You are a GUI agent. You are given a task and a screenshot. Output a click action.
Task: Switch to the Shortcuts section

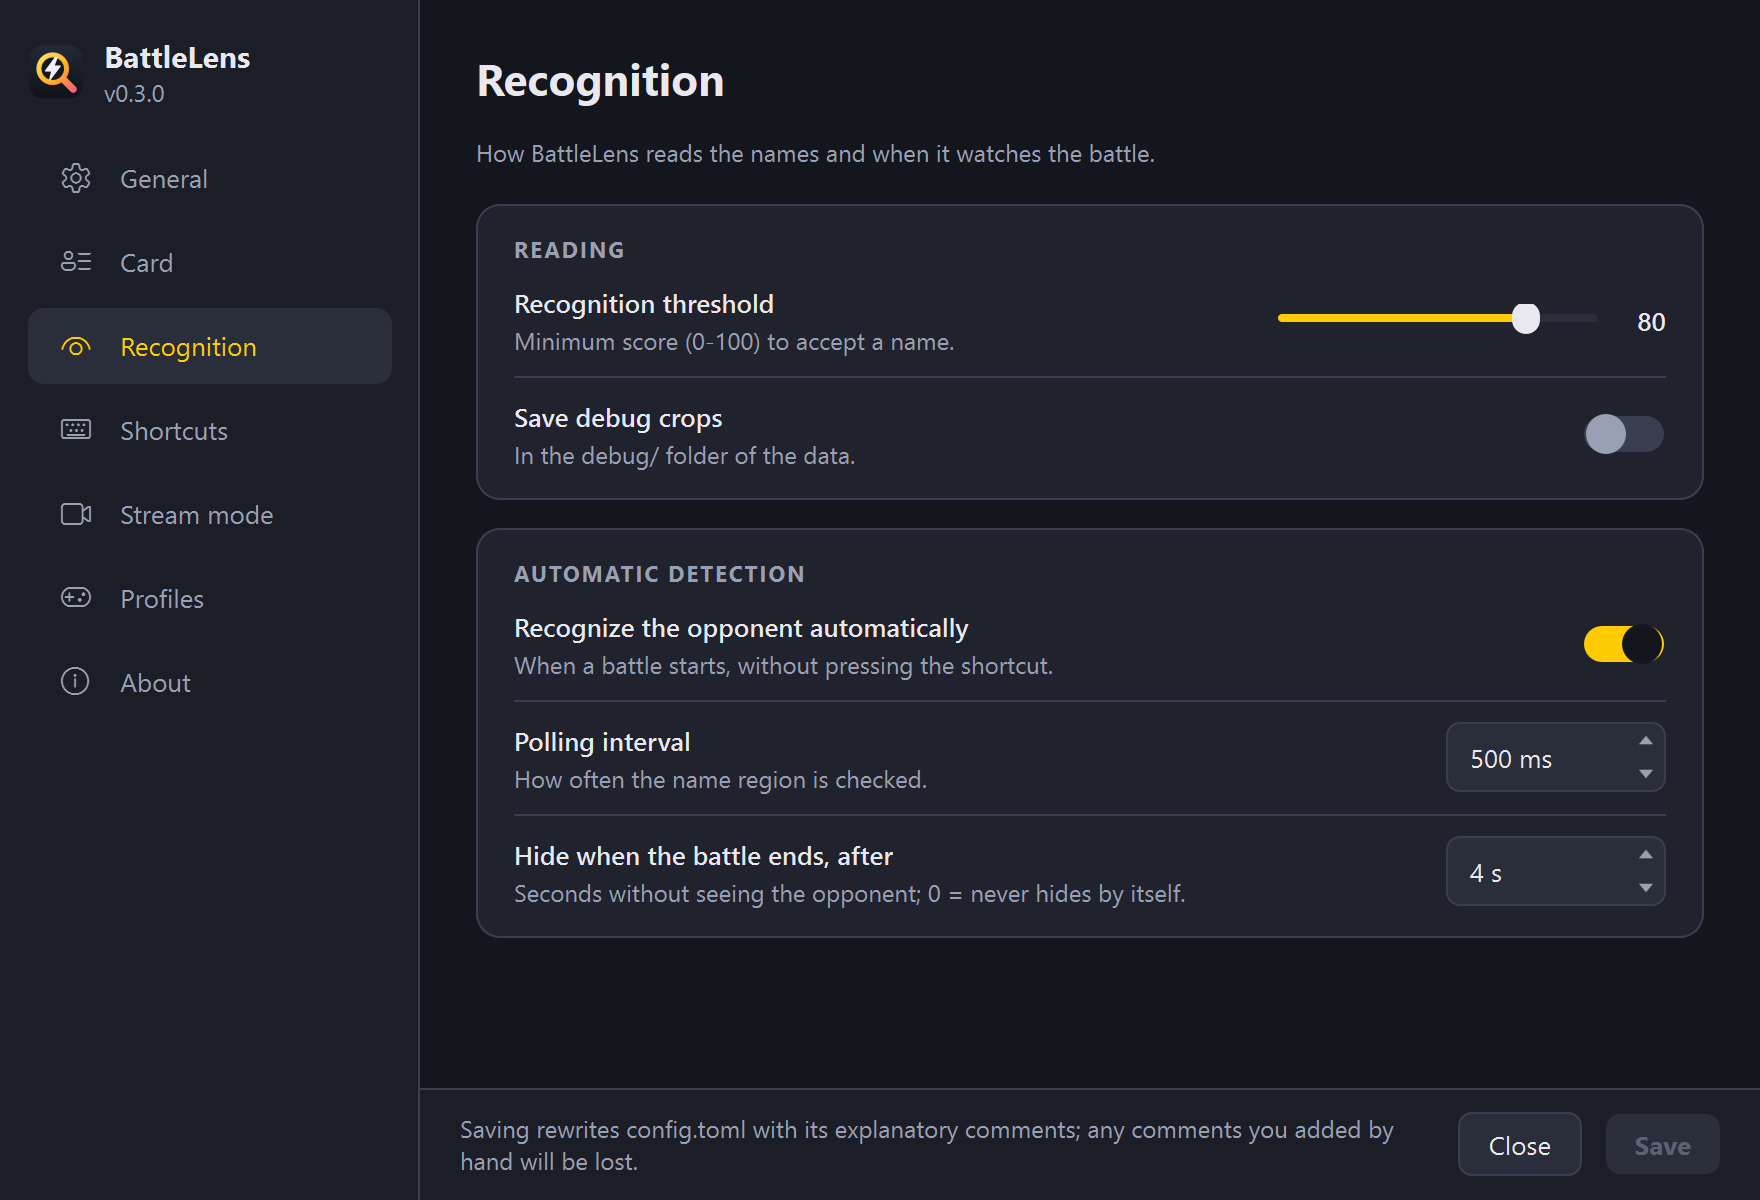[x=210, y=431]
